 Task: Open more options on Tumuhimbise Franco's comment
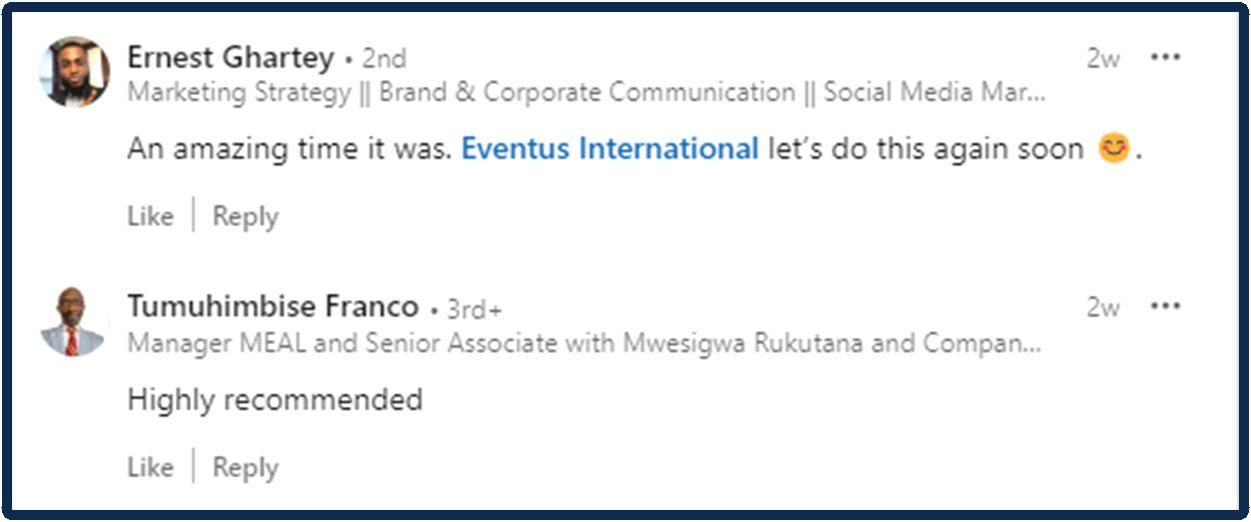point(1165,306)
